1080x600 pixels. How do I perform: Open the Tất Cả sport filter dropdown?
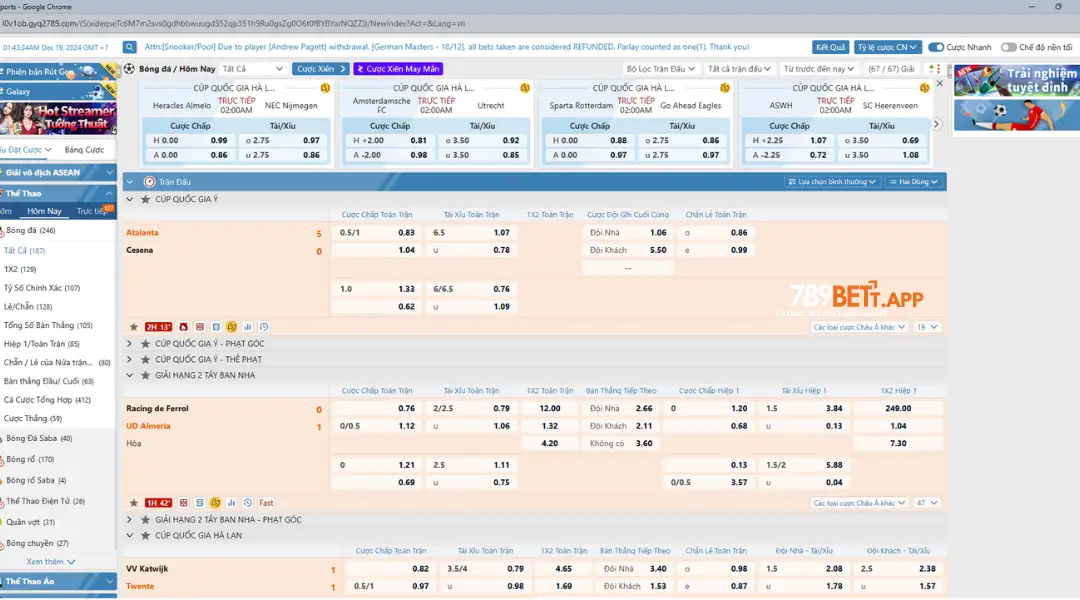point(252,69)
